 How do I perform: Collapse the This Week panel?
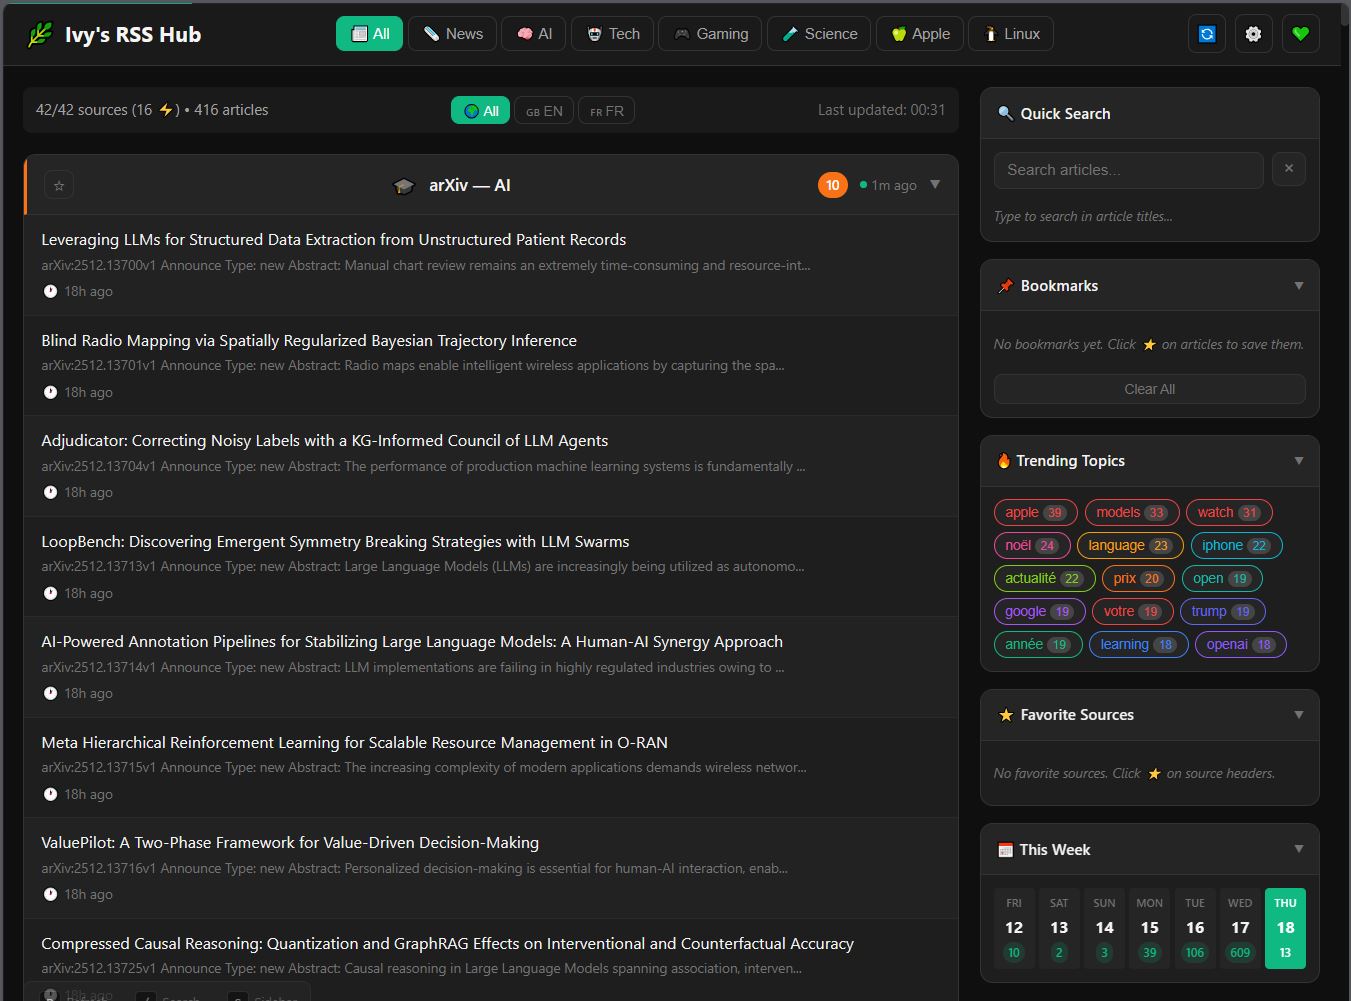[1299, 850]
